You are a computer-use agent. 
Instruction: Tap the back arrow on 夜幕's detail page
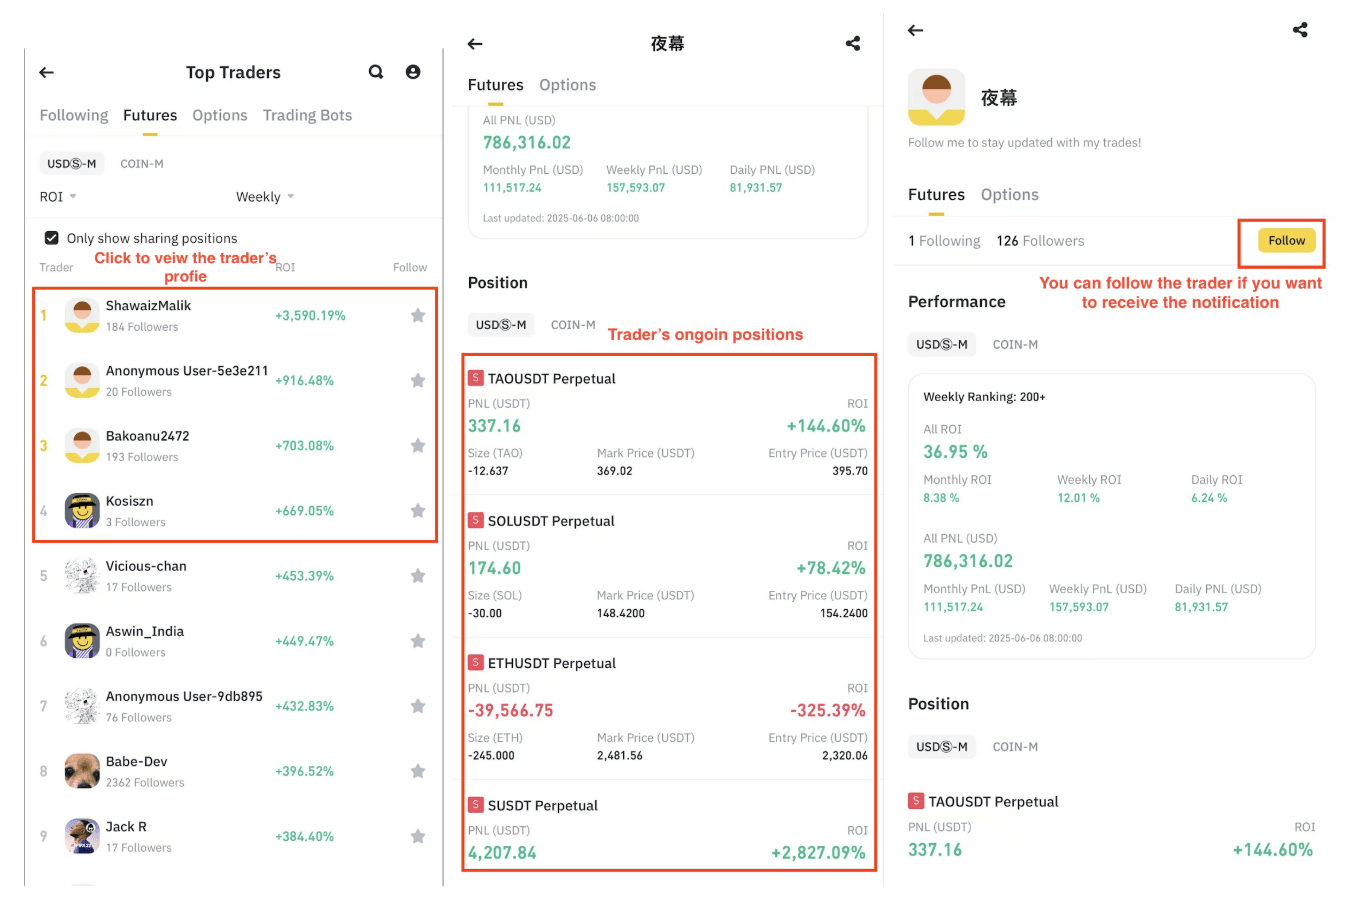point(916,31)
